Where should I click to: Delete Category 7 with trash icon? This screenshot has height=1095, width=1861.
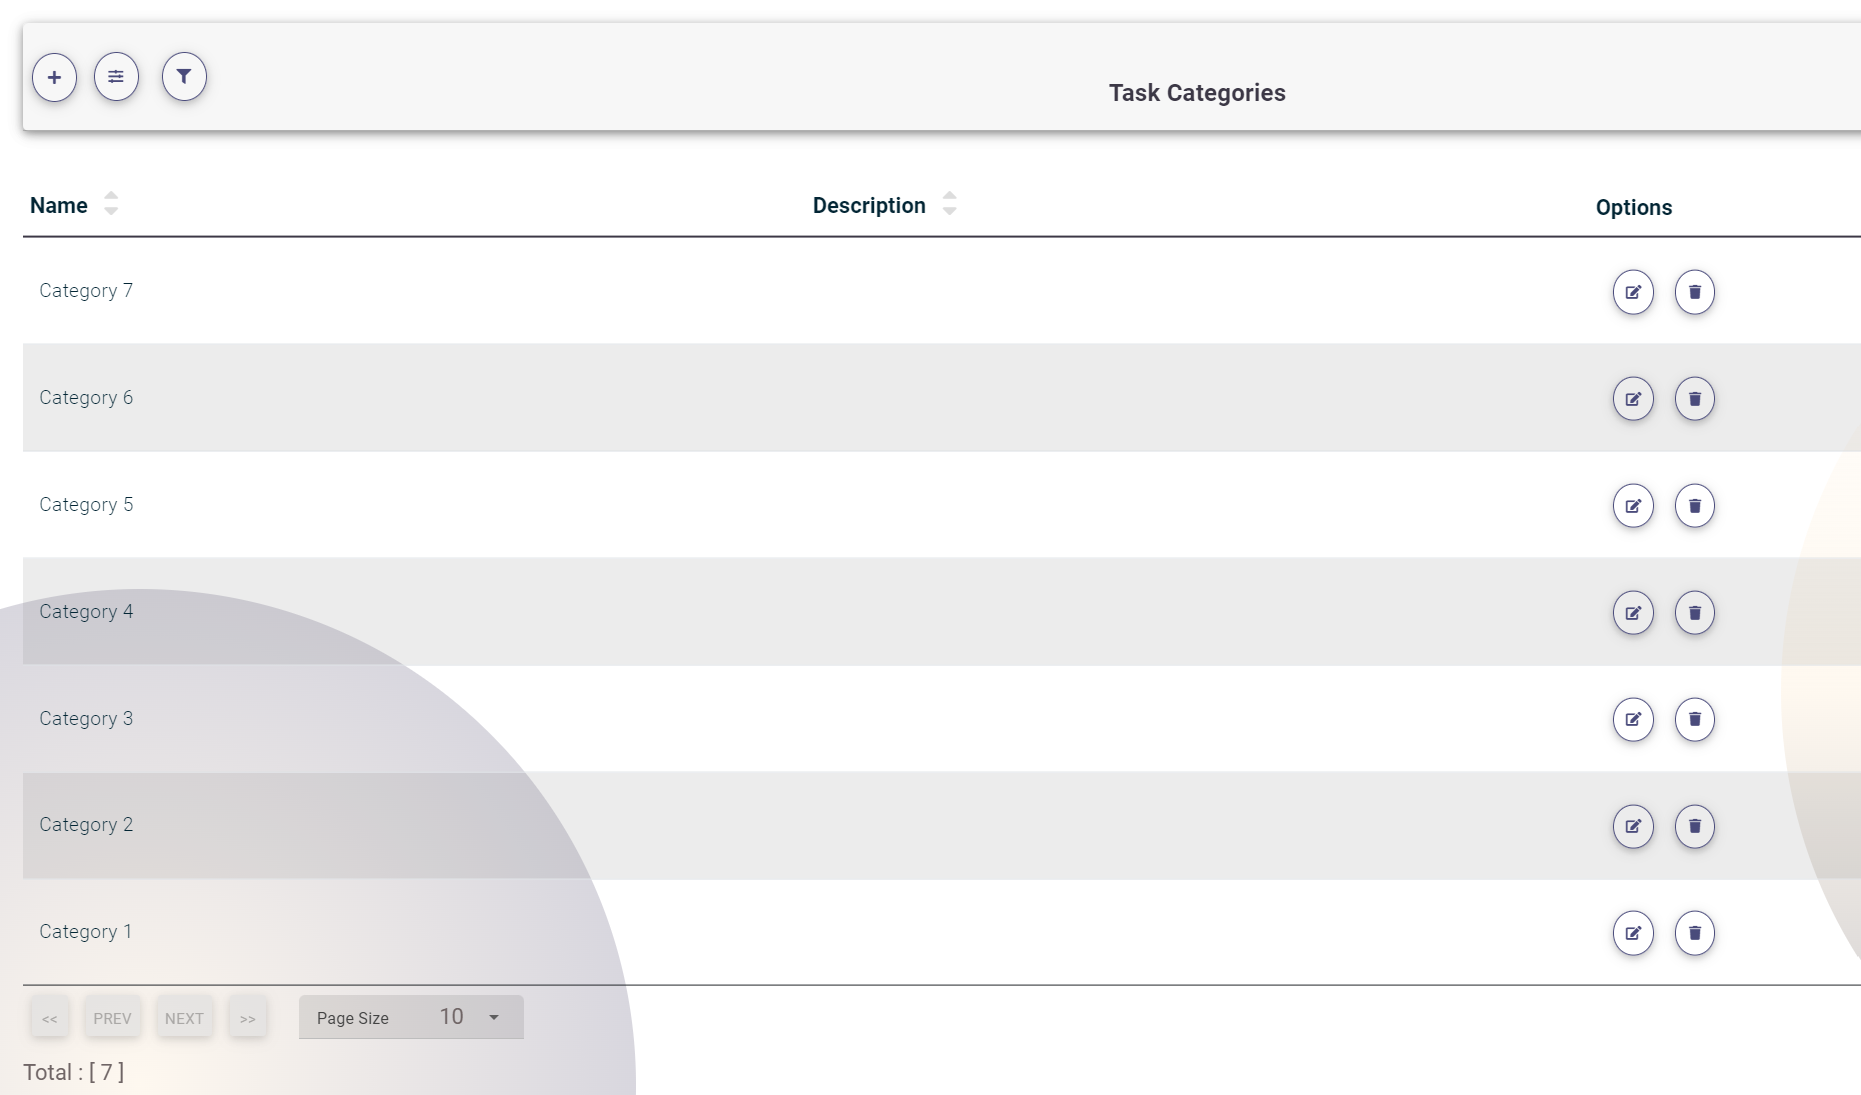click(1694, 293)
